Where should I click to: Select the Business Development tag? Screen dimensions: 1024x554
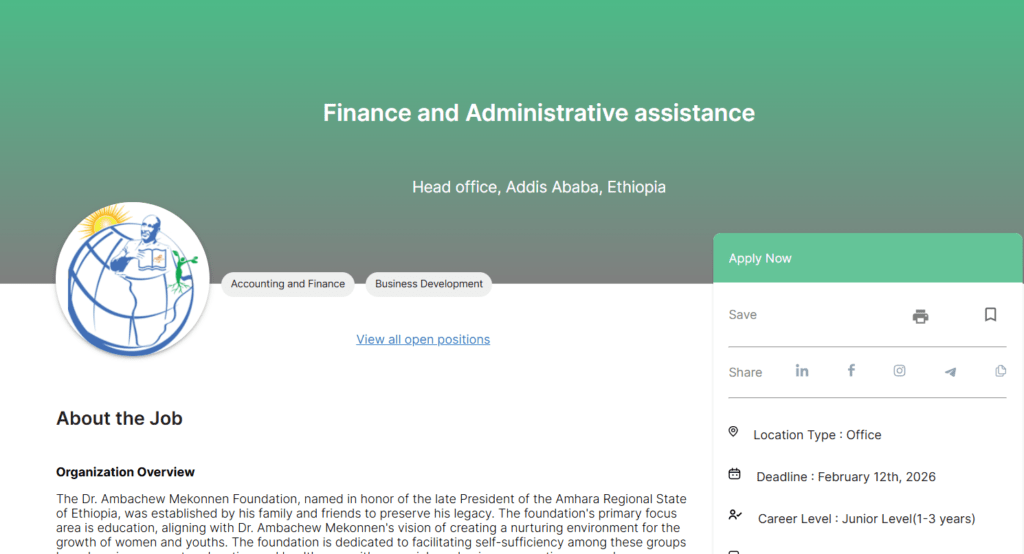coord(429,284)
